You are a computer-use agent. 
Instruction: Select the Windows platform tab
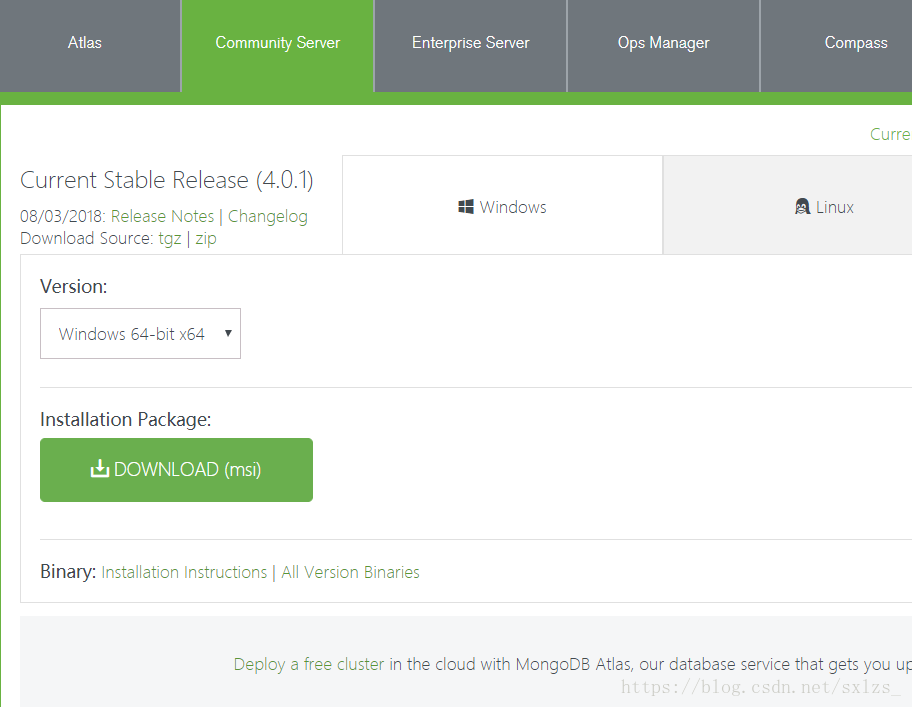point(503,205)
